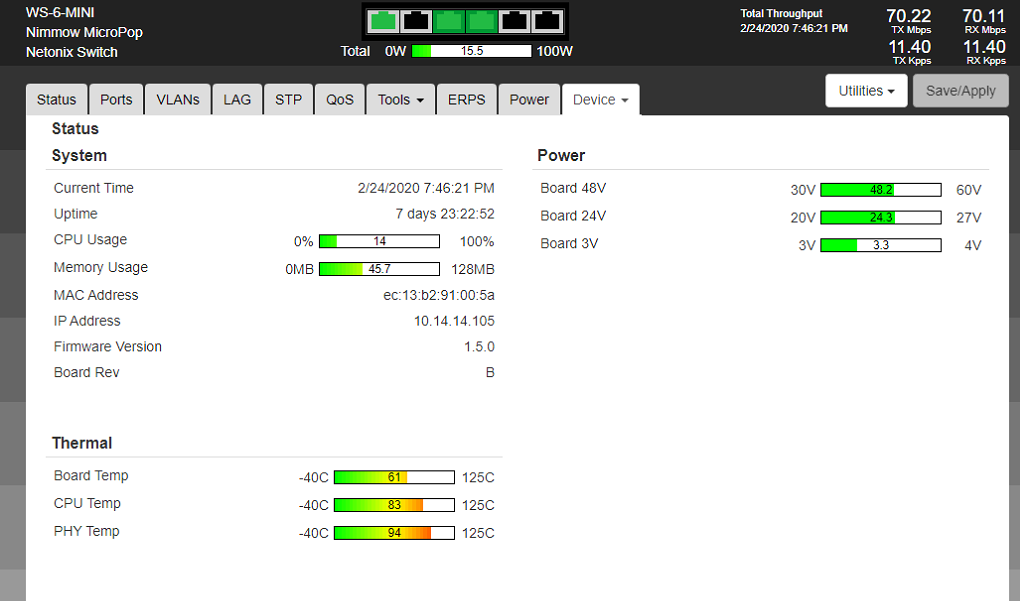Click the third port icon in the header
Image resolution: width=1020 pixels, height=601 pixels.
click(x=449, y=21)
